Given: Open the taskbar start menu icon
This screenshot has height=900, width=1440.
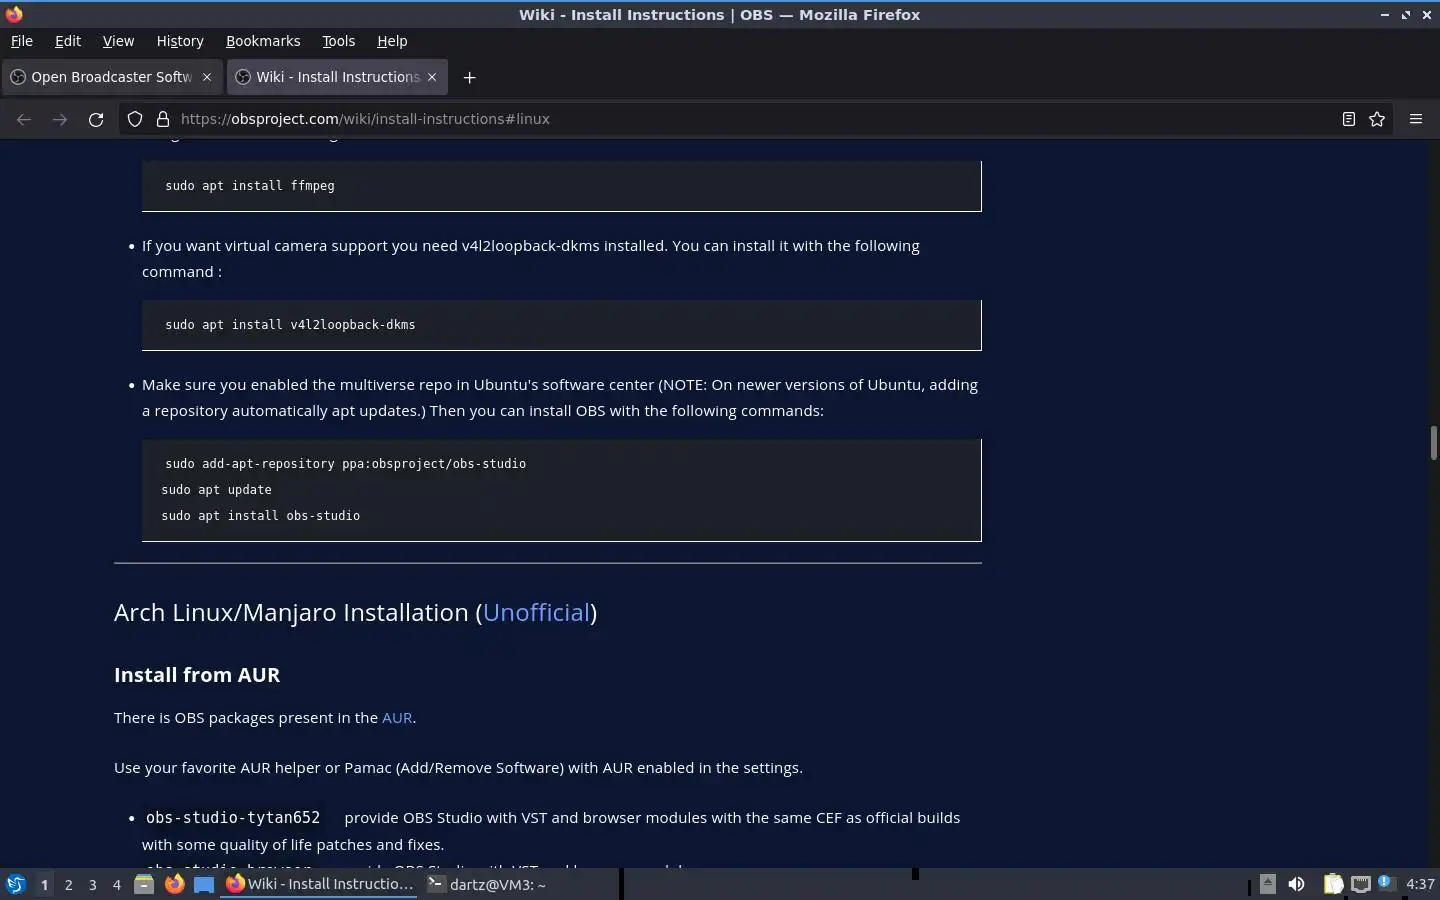Looking at the screenshot, I should (16, 884).
